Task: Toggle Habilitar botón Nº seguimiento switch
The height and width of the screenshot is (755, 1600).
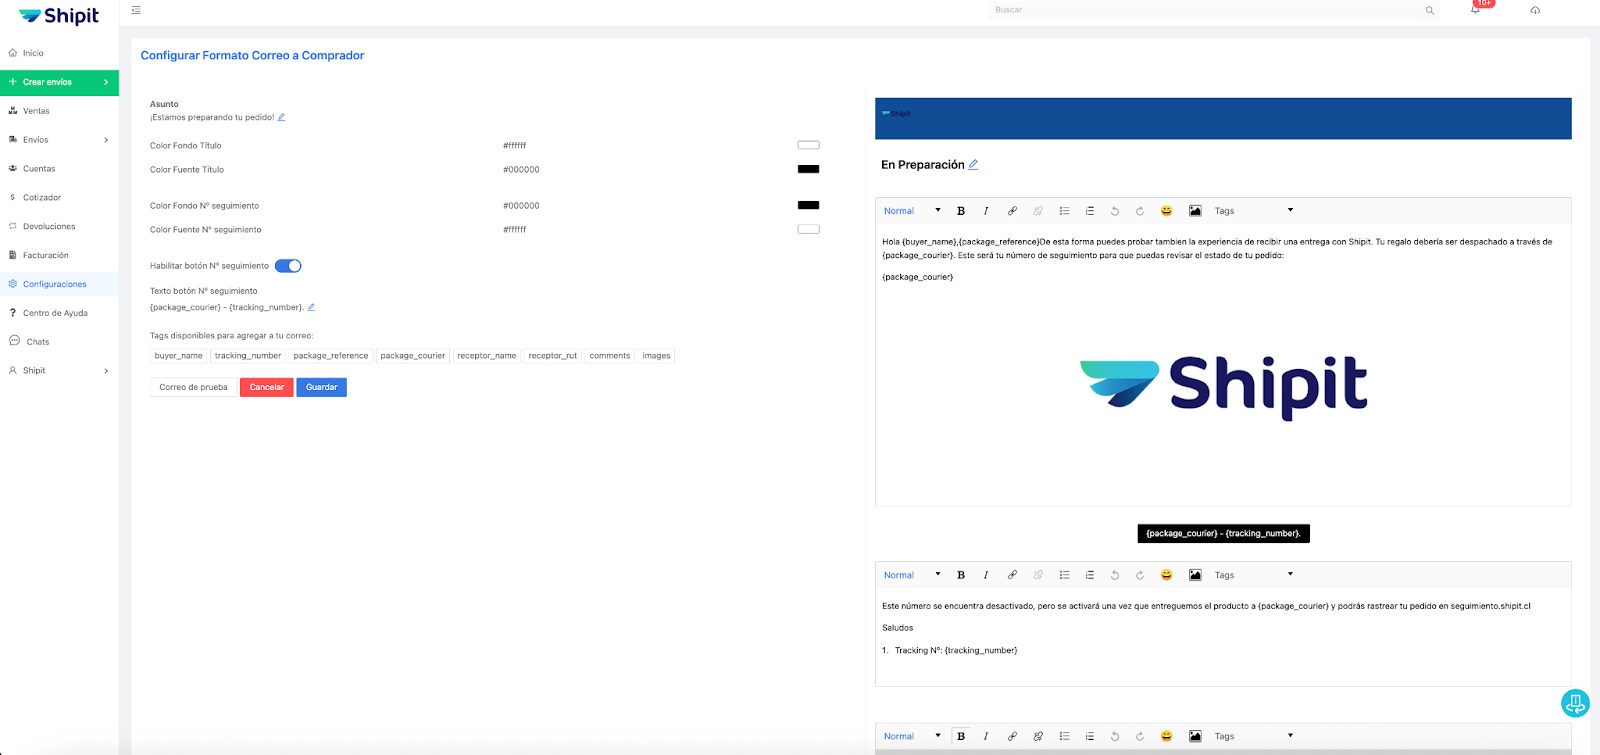Action: point(288,266)
